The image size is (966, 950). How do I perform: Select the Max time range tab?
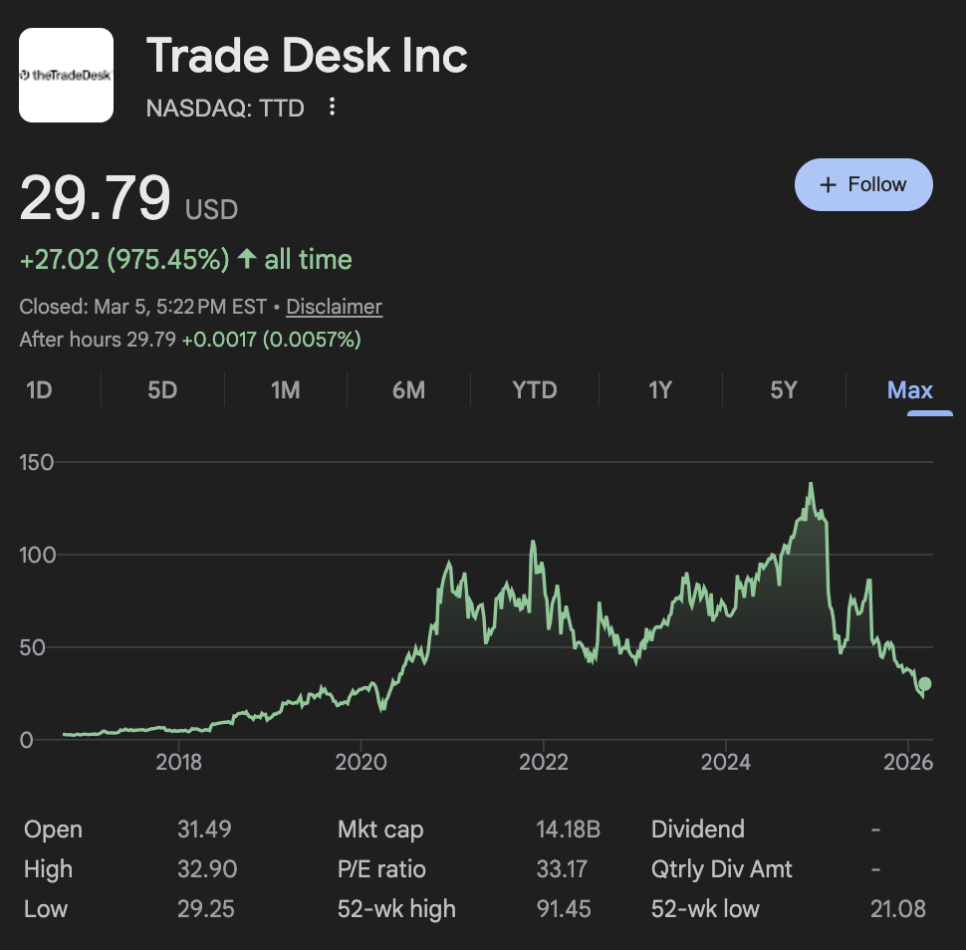(909, 390)
